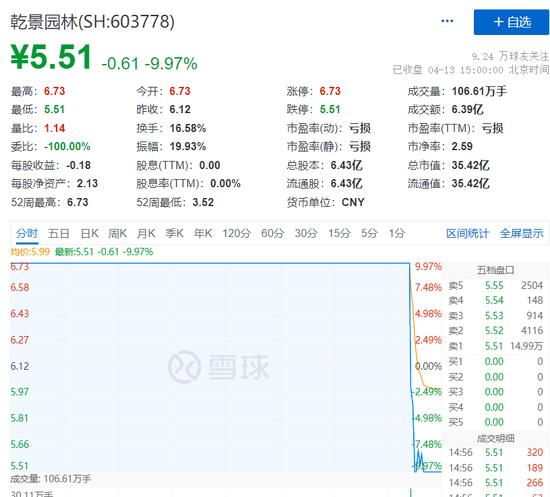
Task: Select the 卖1 order row with 14.99万
Action: (495, 346)
